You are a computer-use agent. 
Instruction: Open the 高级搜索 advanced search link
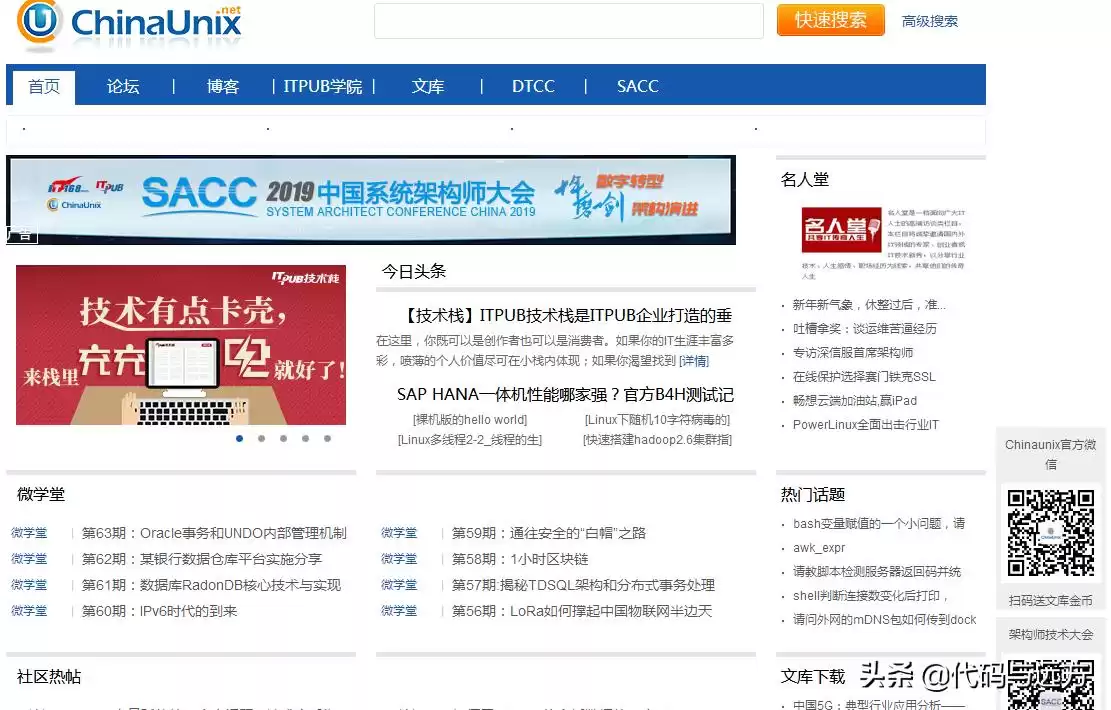pos(928,20)
